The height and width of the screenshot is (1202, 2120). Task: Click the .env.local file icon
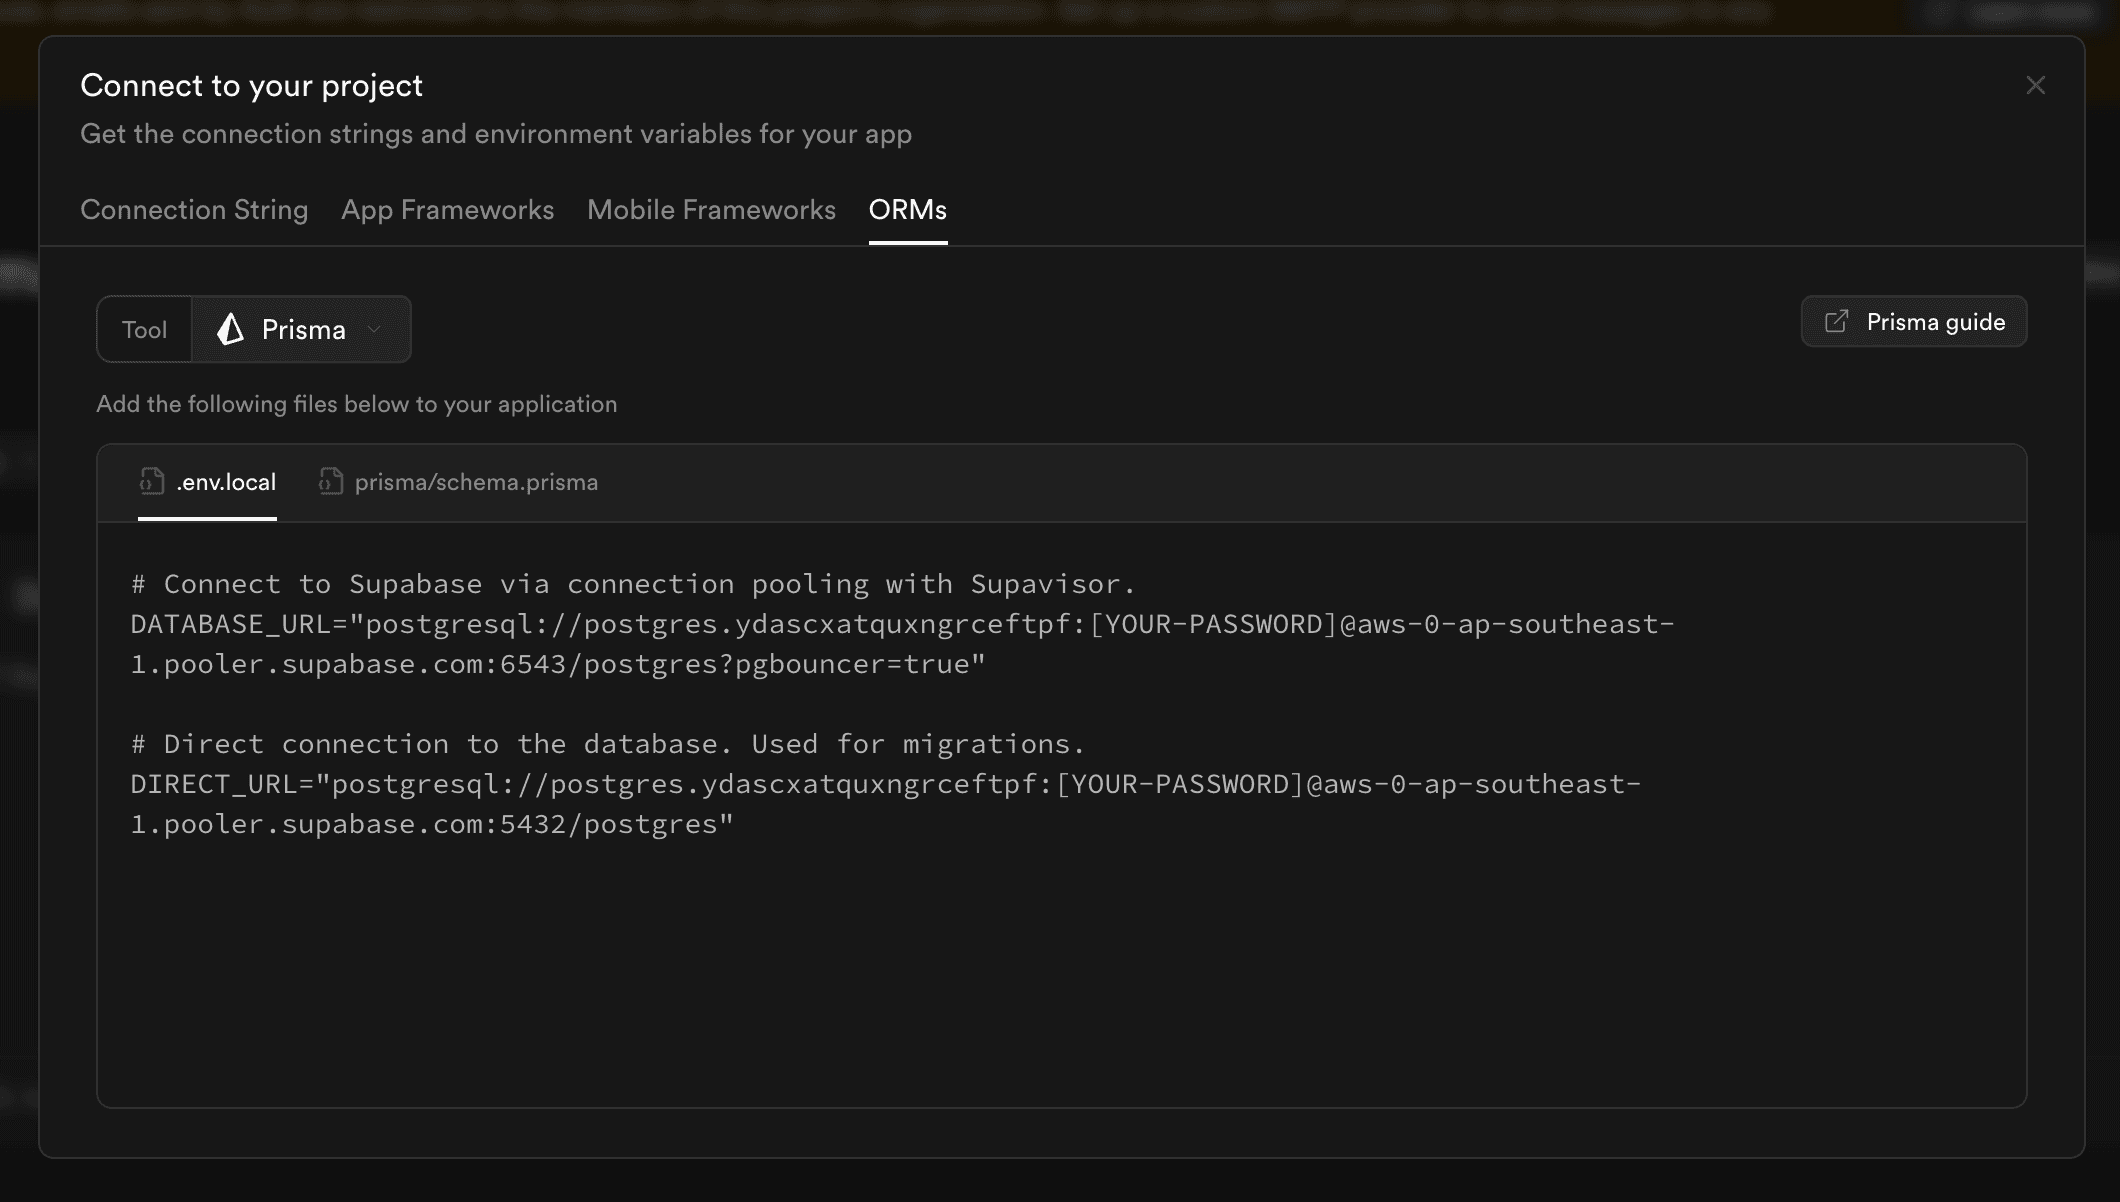(x=152, y=481)
